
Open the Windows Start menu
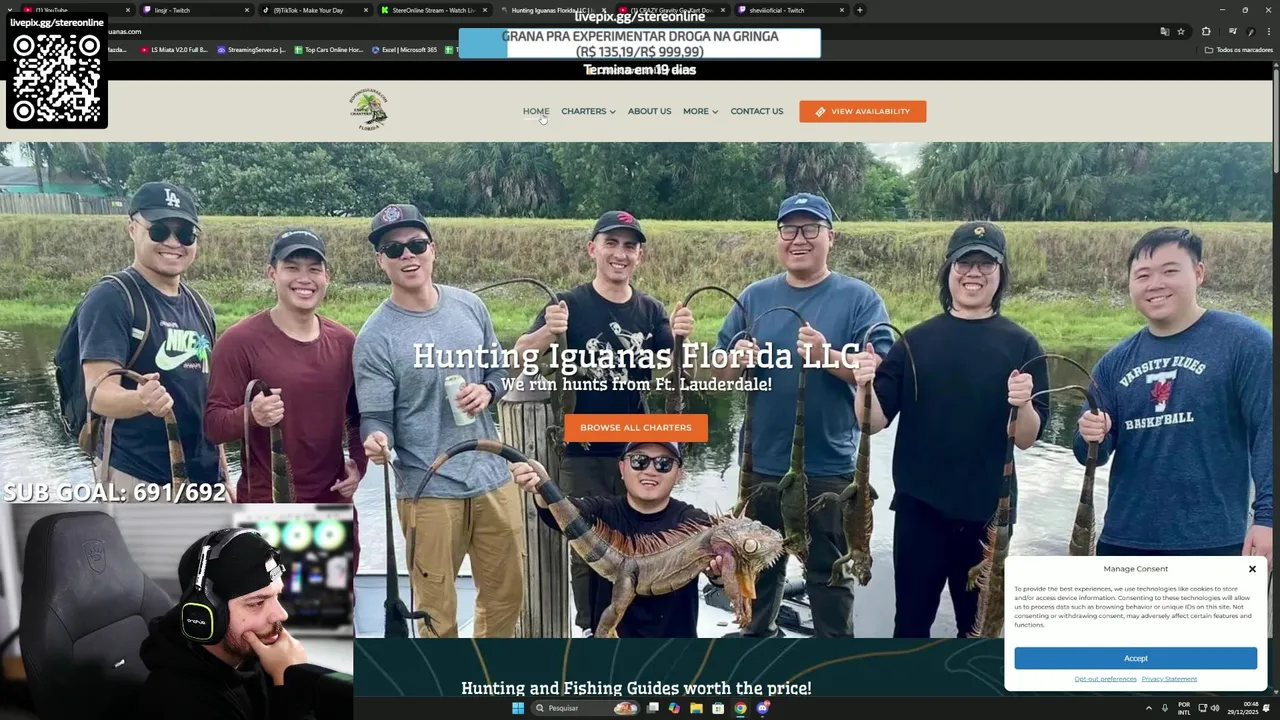pos(517,708)
